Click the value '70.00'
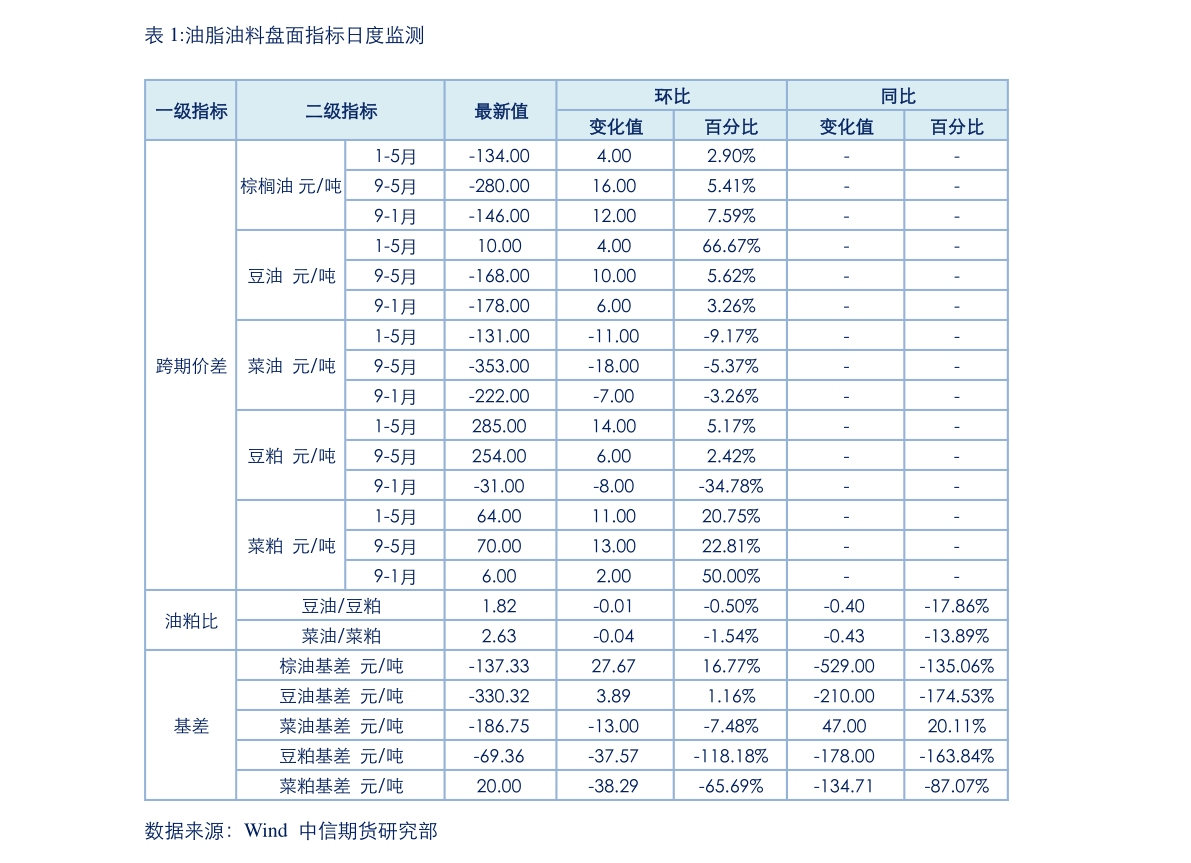Screen dimensions: 1191x863 tap(499, 546)
